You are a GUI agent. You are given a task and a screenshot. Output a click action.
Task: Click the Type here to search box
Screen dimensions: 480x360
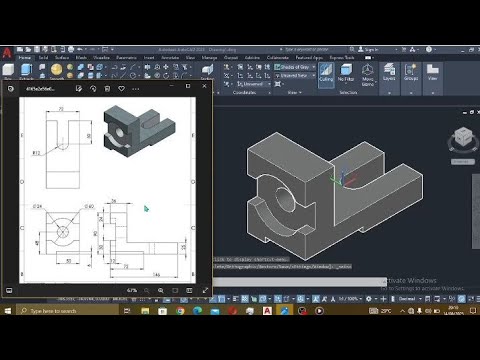pos(67,311)
